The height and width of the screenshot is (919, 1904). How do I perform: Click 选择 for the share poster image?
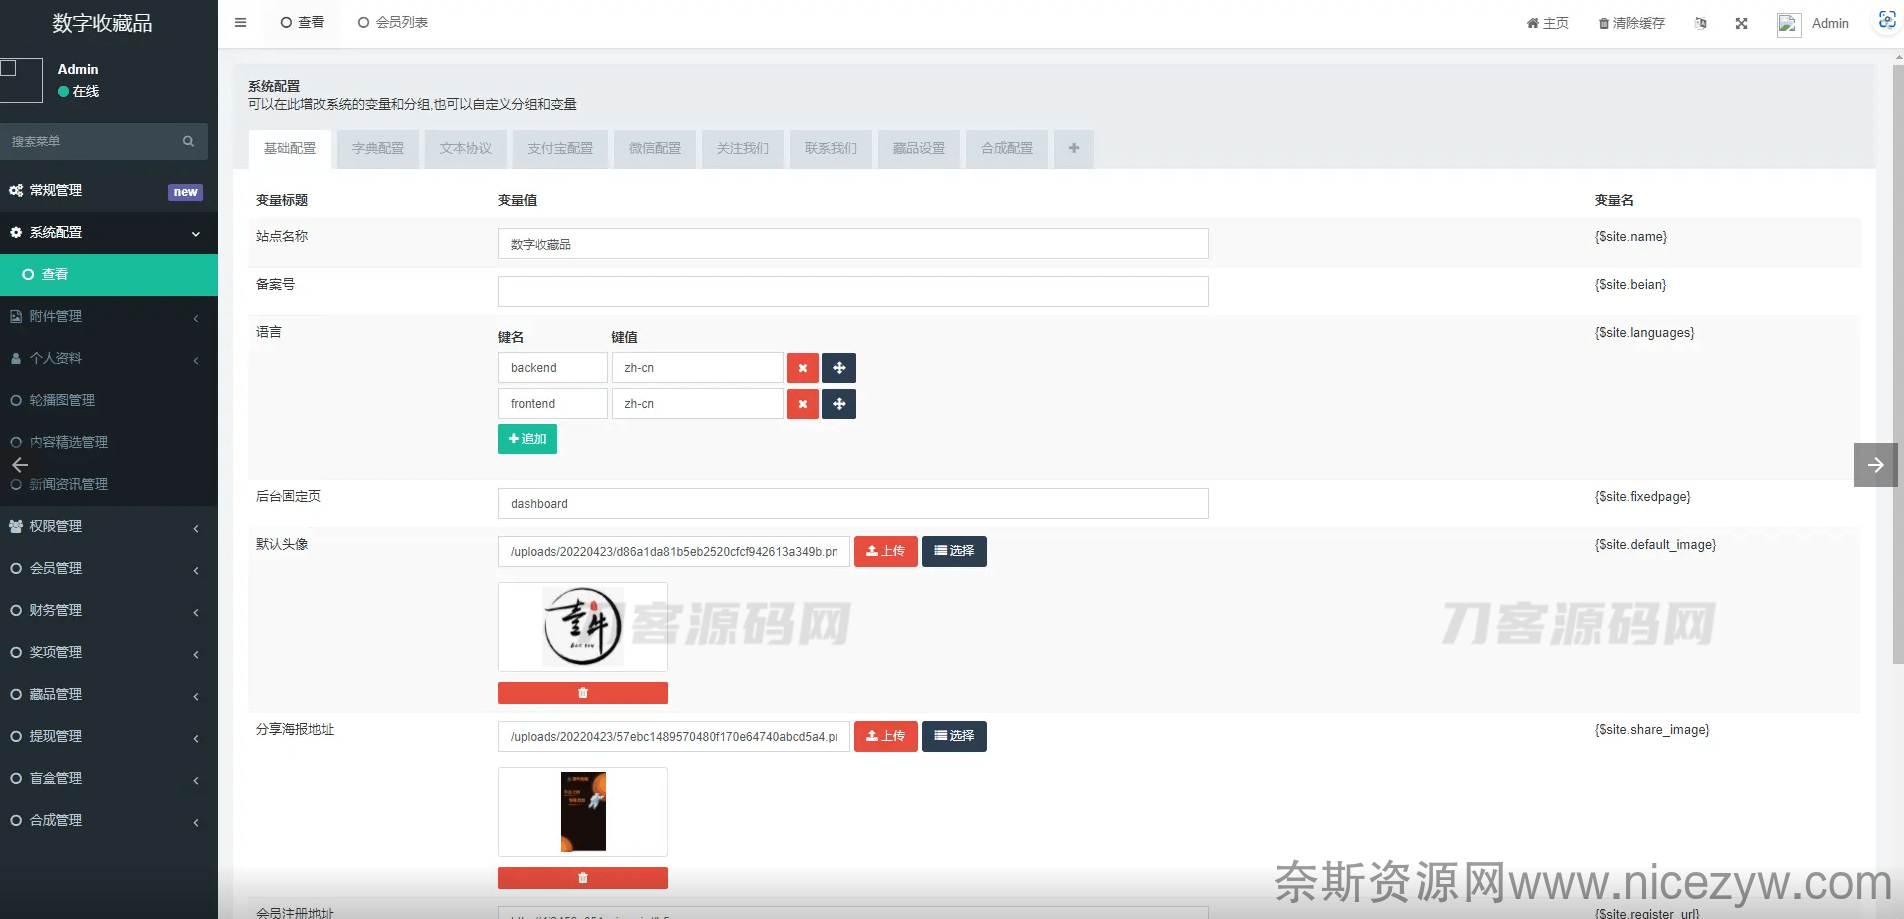[x=954, y=736]
